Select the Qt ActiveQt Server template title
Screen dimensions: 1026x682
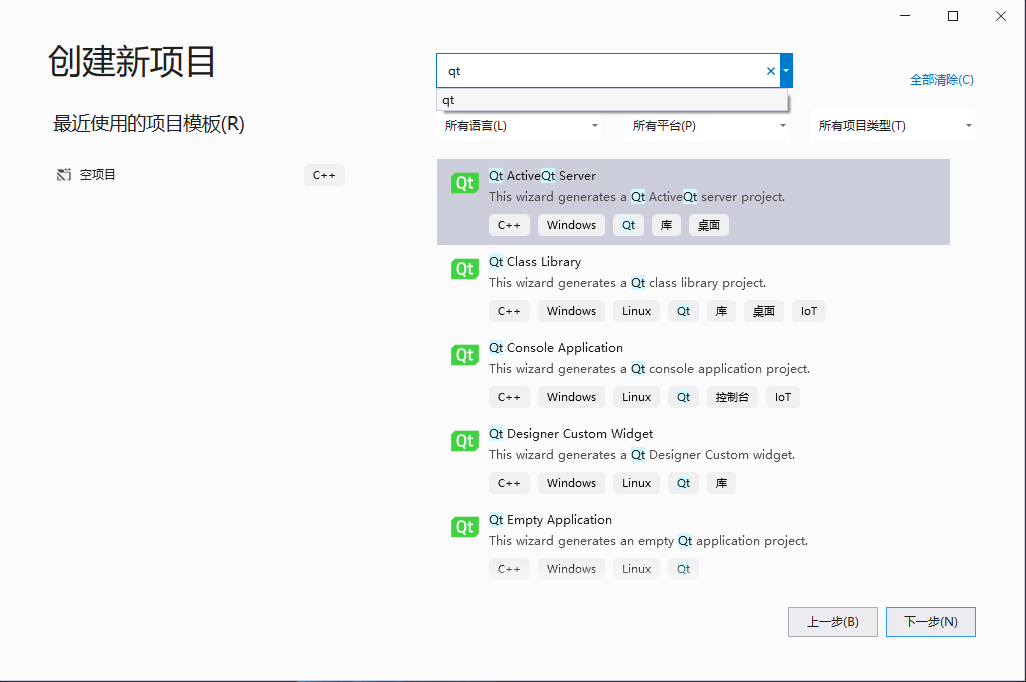coord(542,175)
